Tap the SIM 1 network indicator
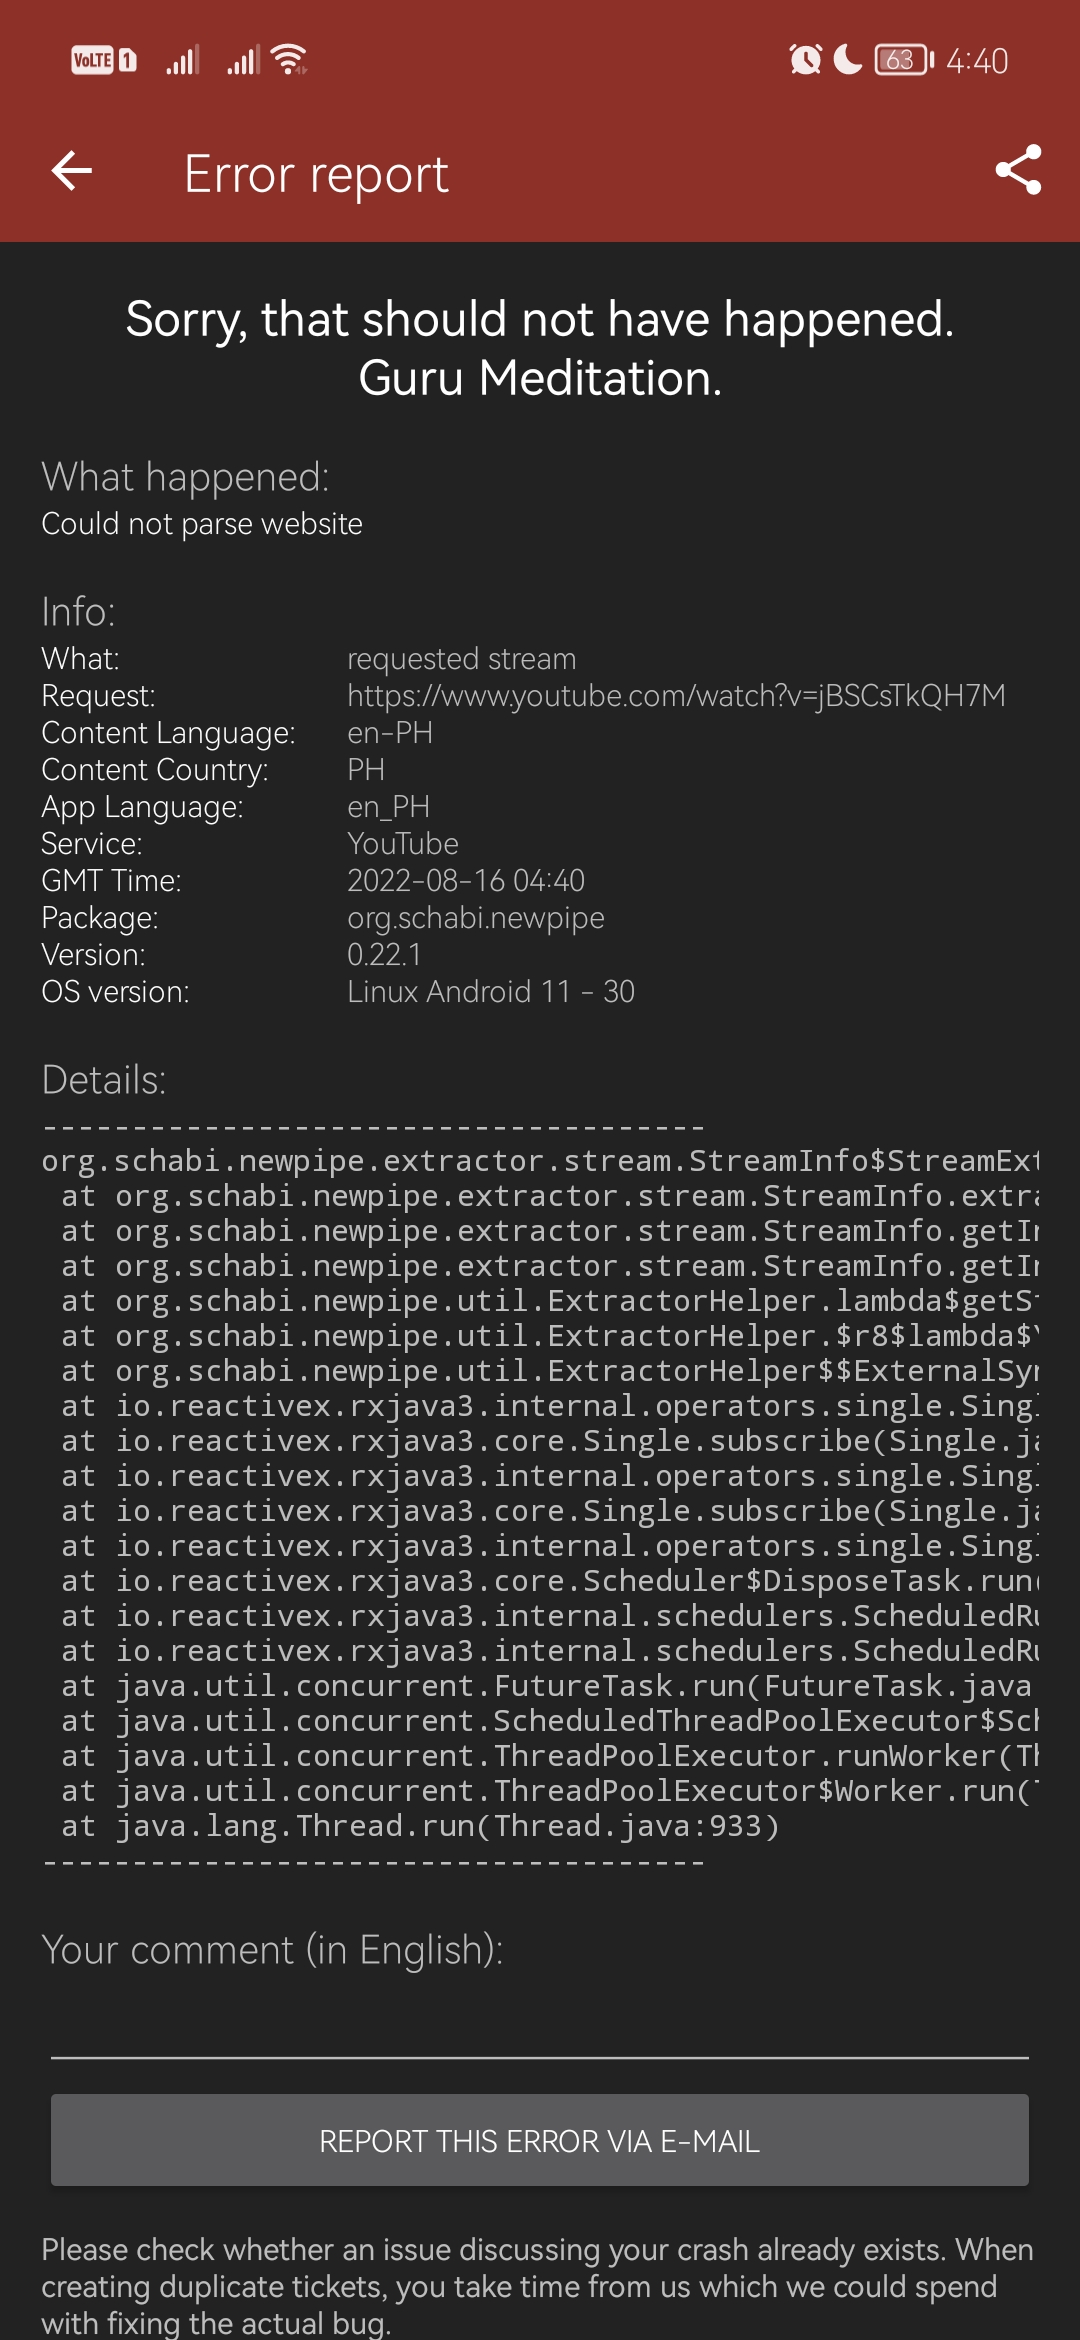 126,60
